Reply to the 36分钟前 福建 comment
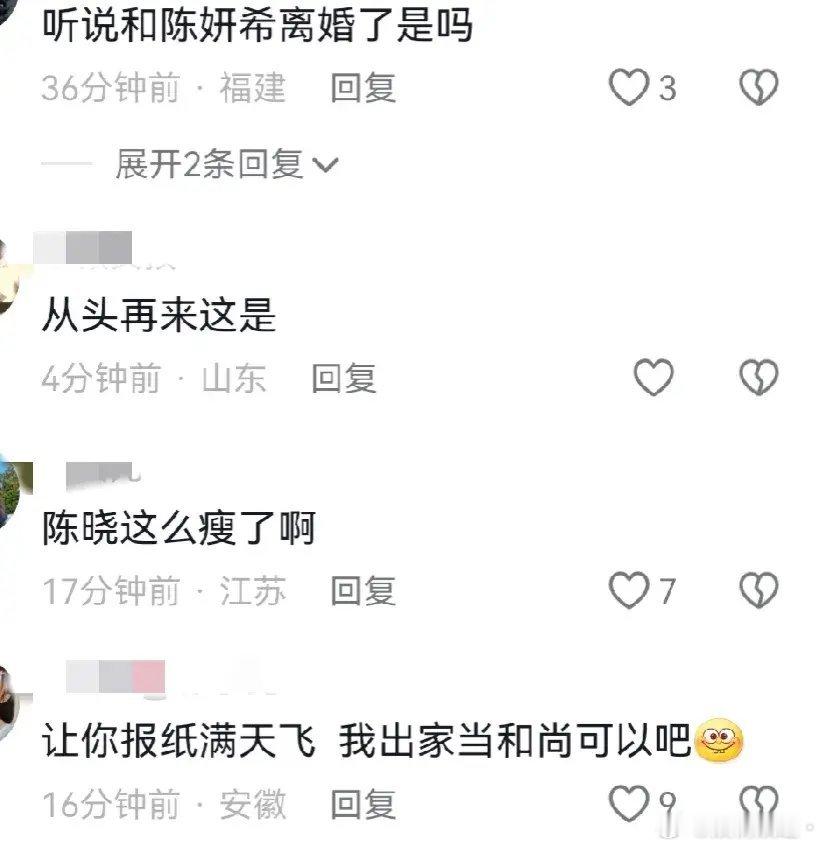 coord(363,88)
